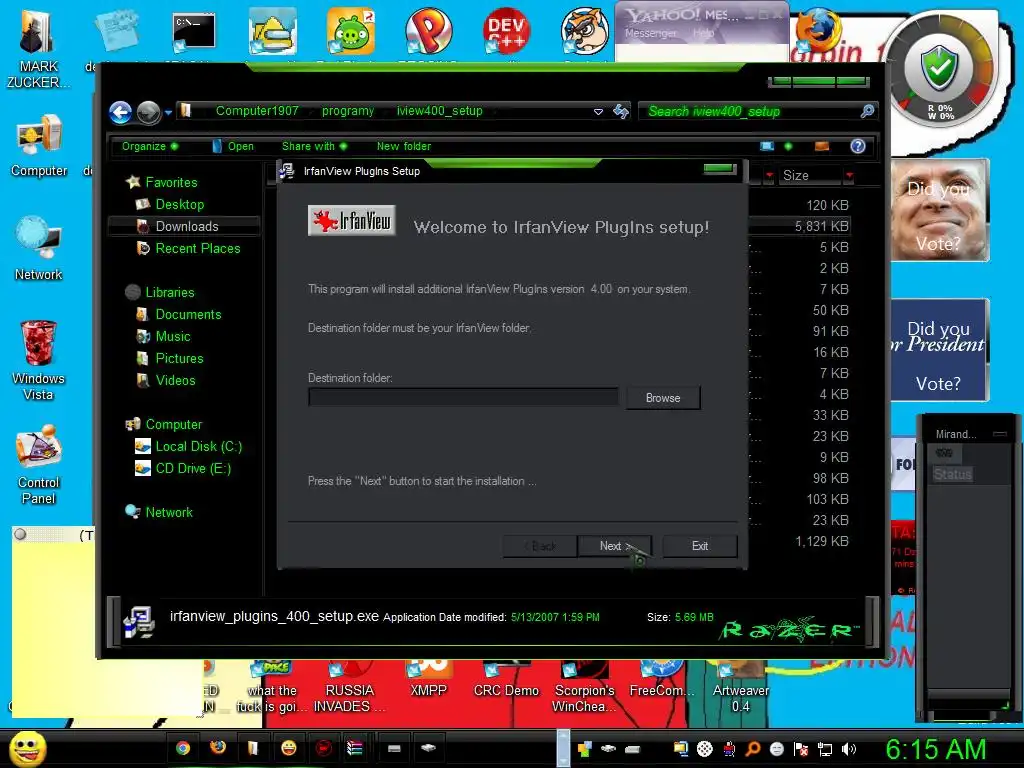Open the Organize menu

point(150,146)
